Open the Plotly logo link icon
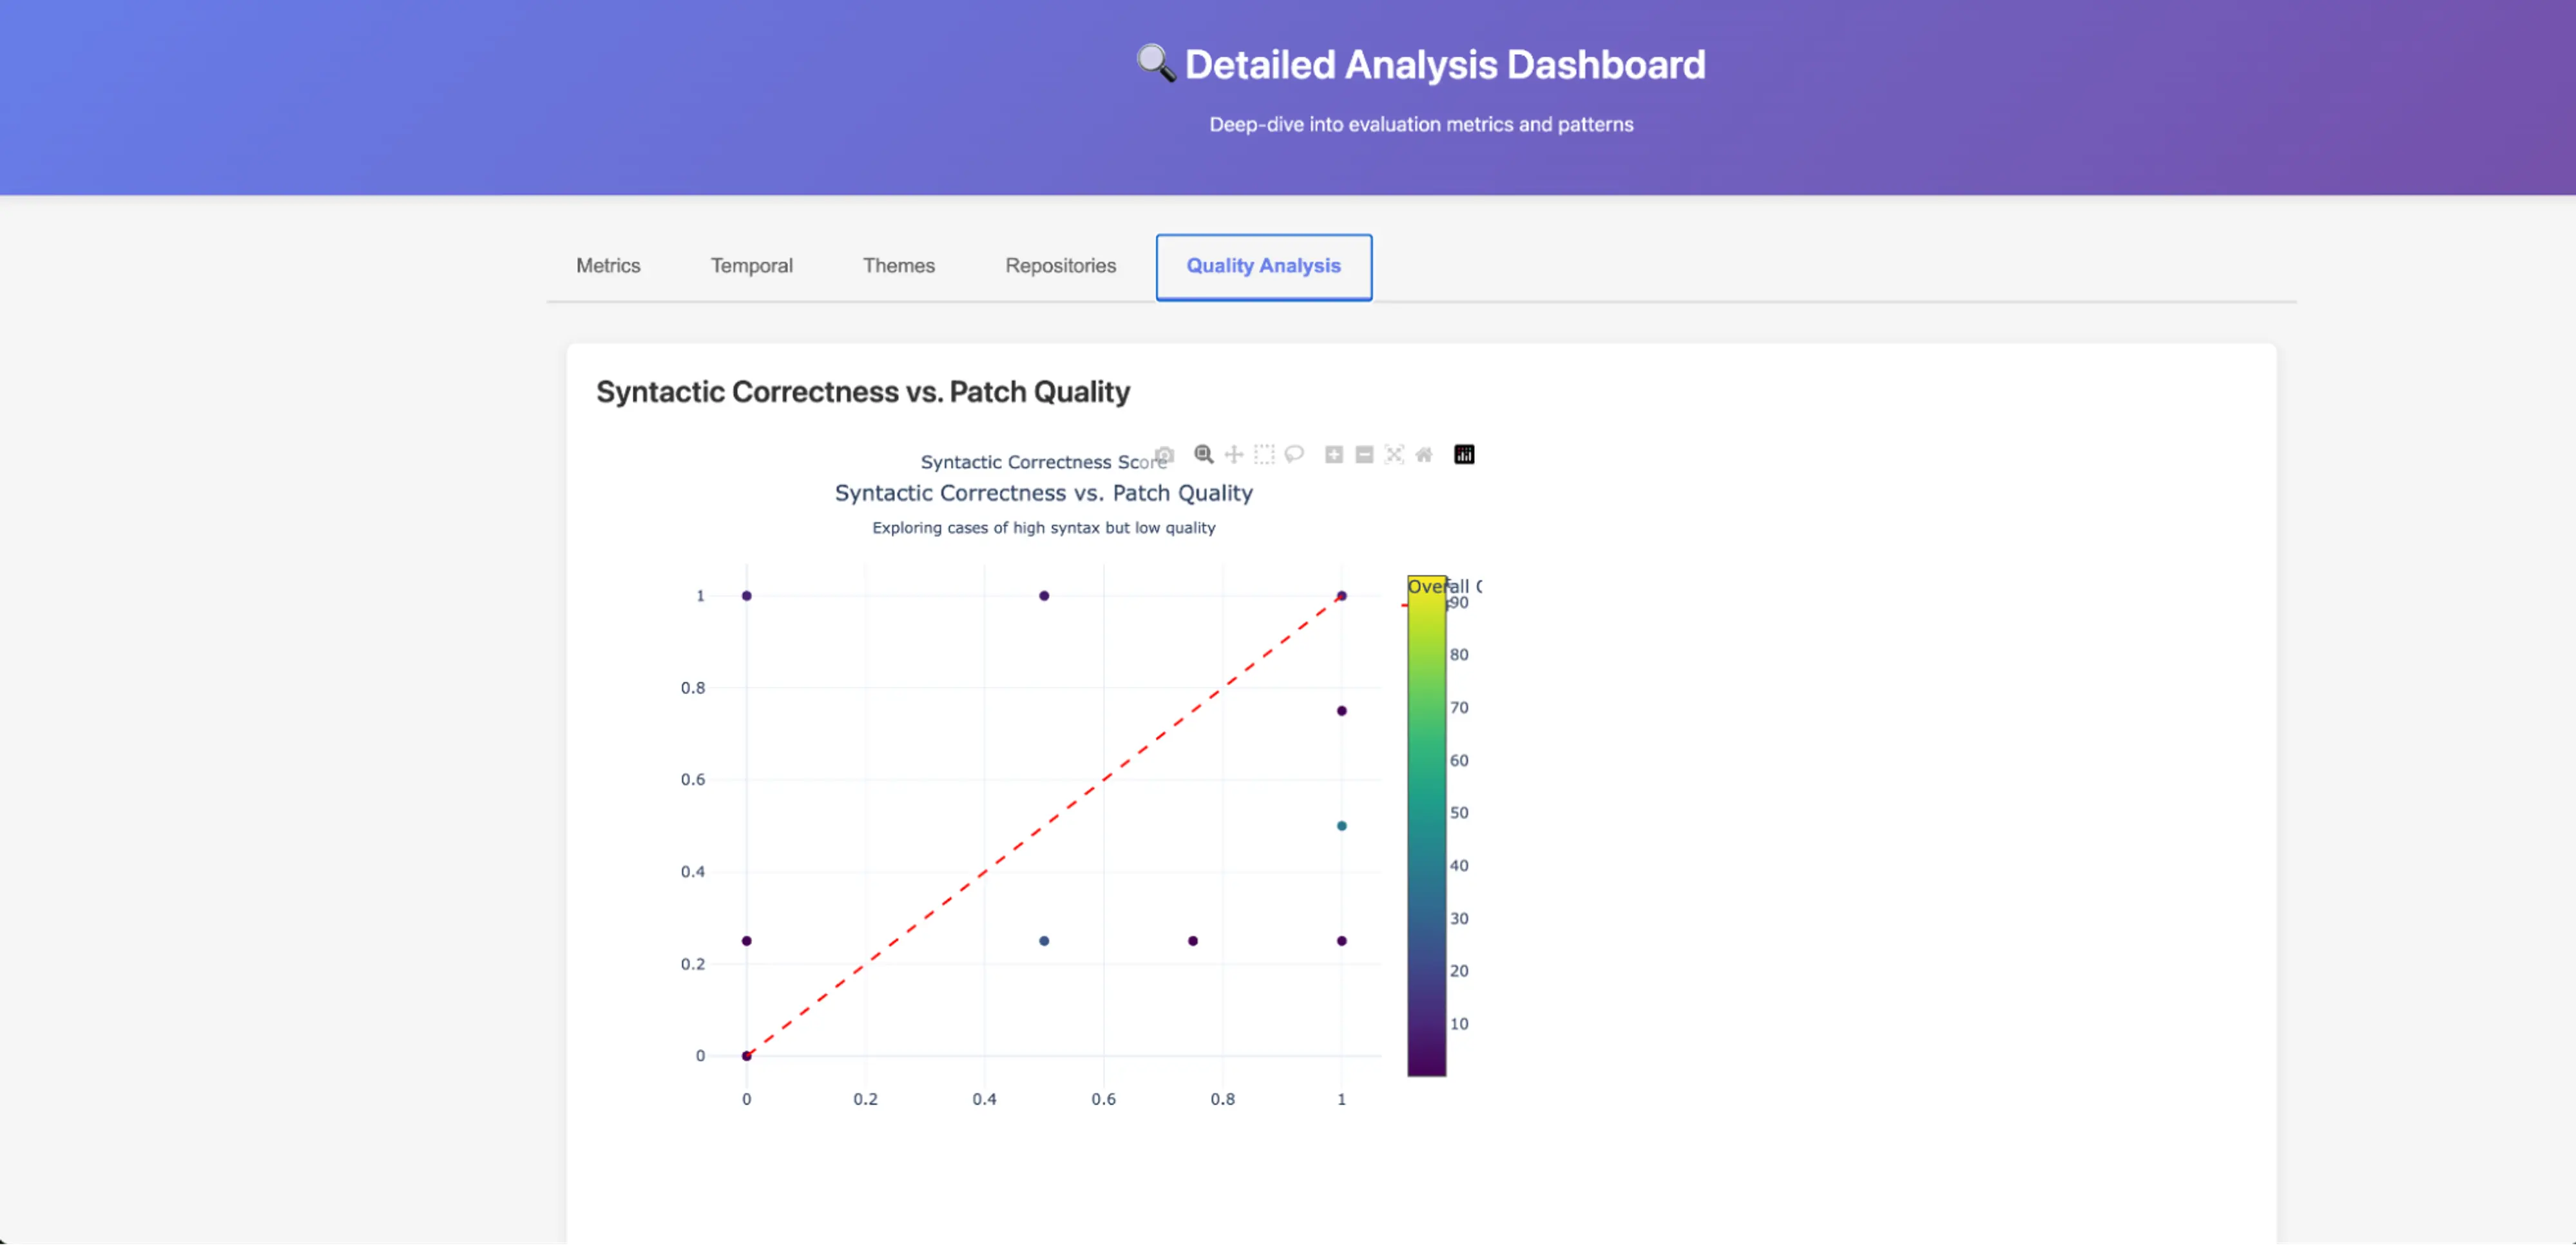 1464,455
